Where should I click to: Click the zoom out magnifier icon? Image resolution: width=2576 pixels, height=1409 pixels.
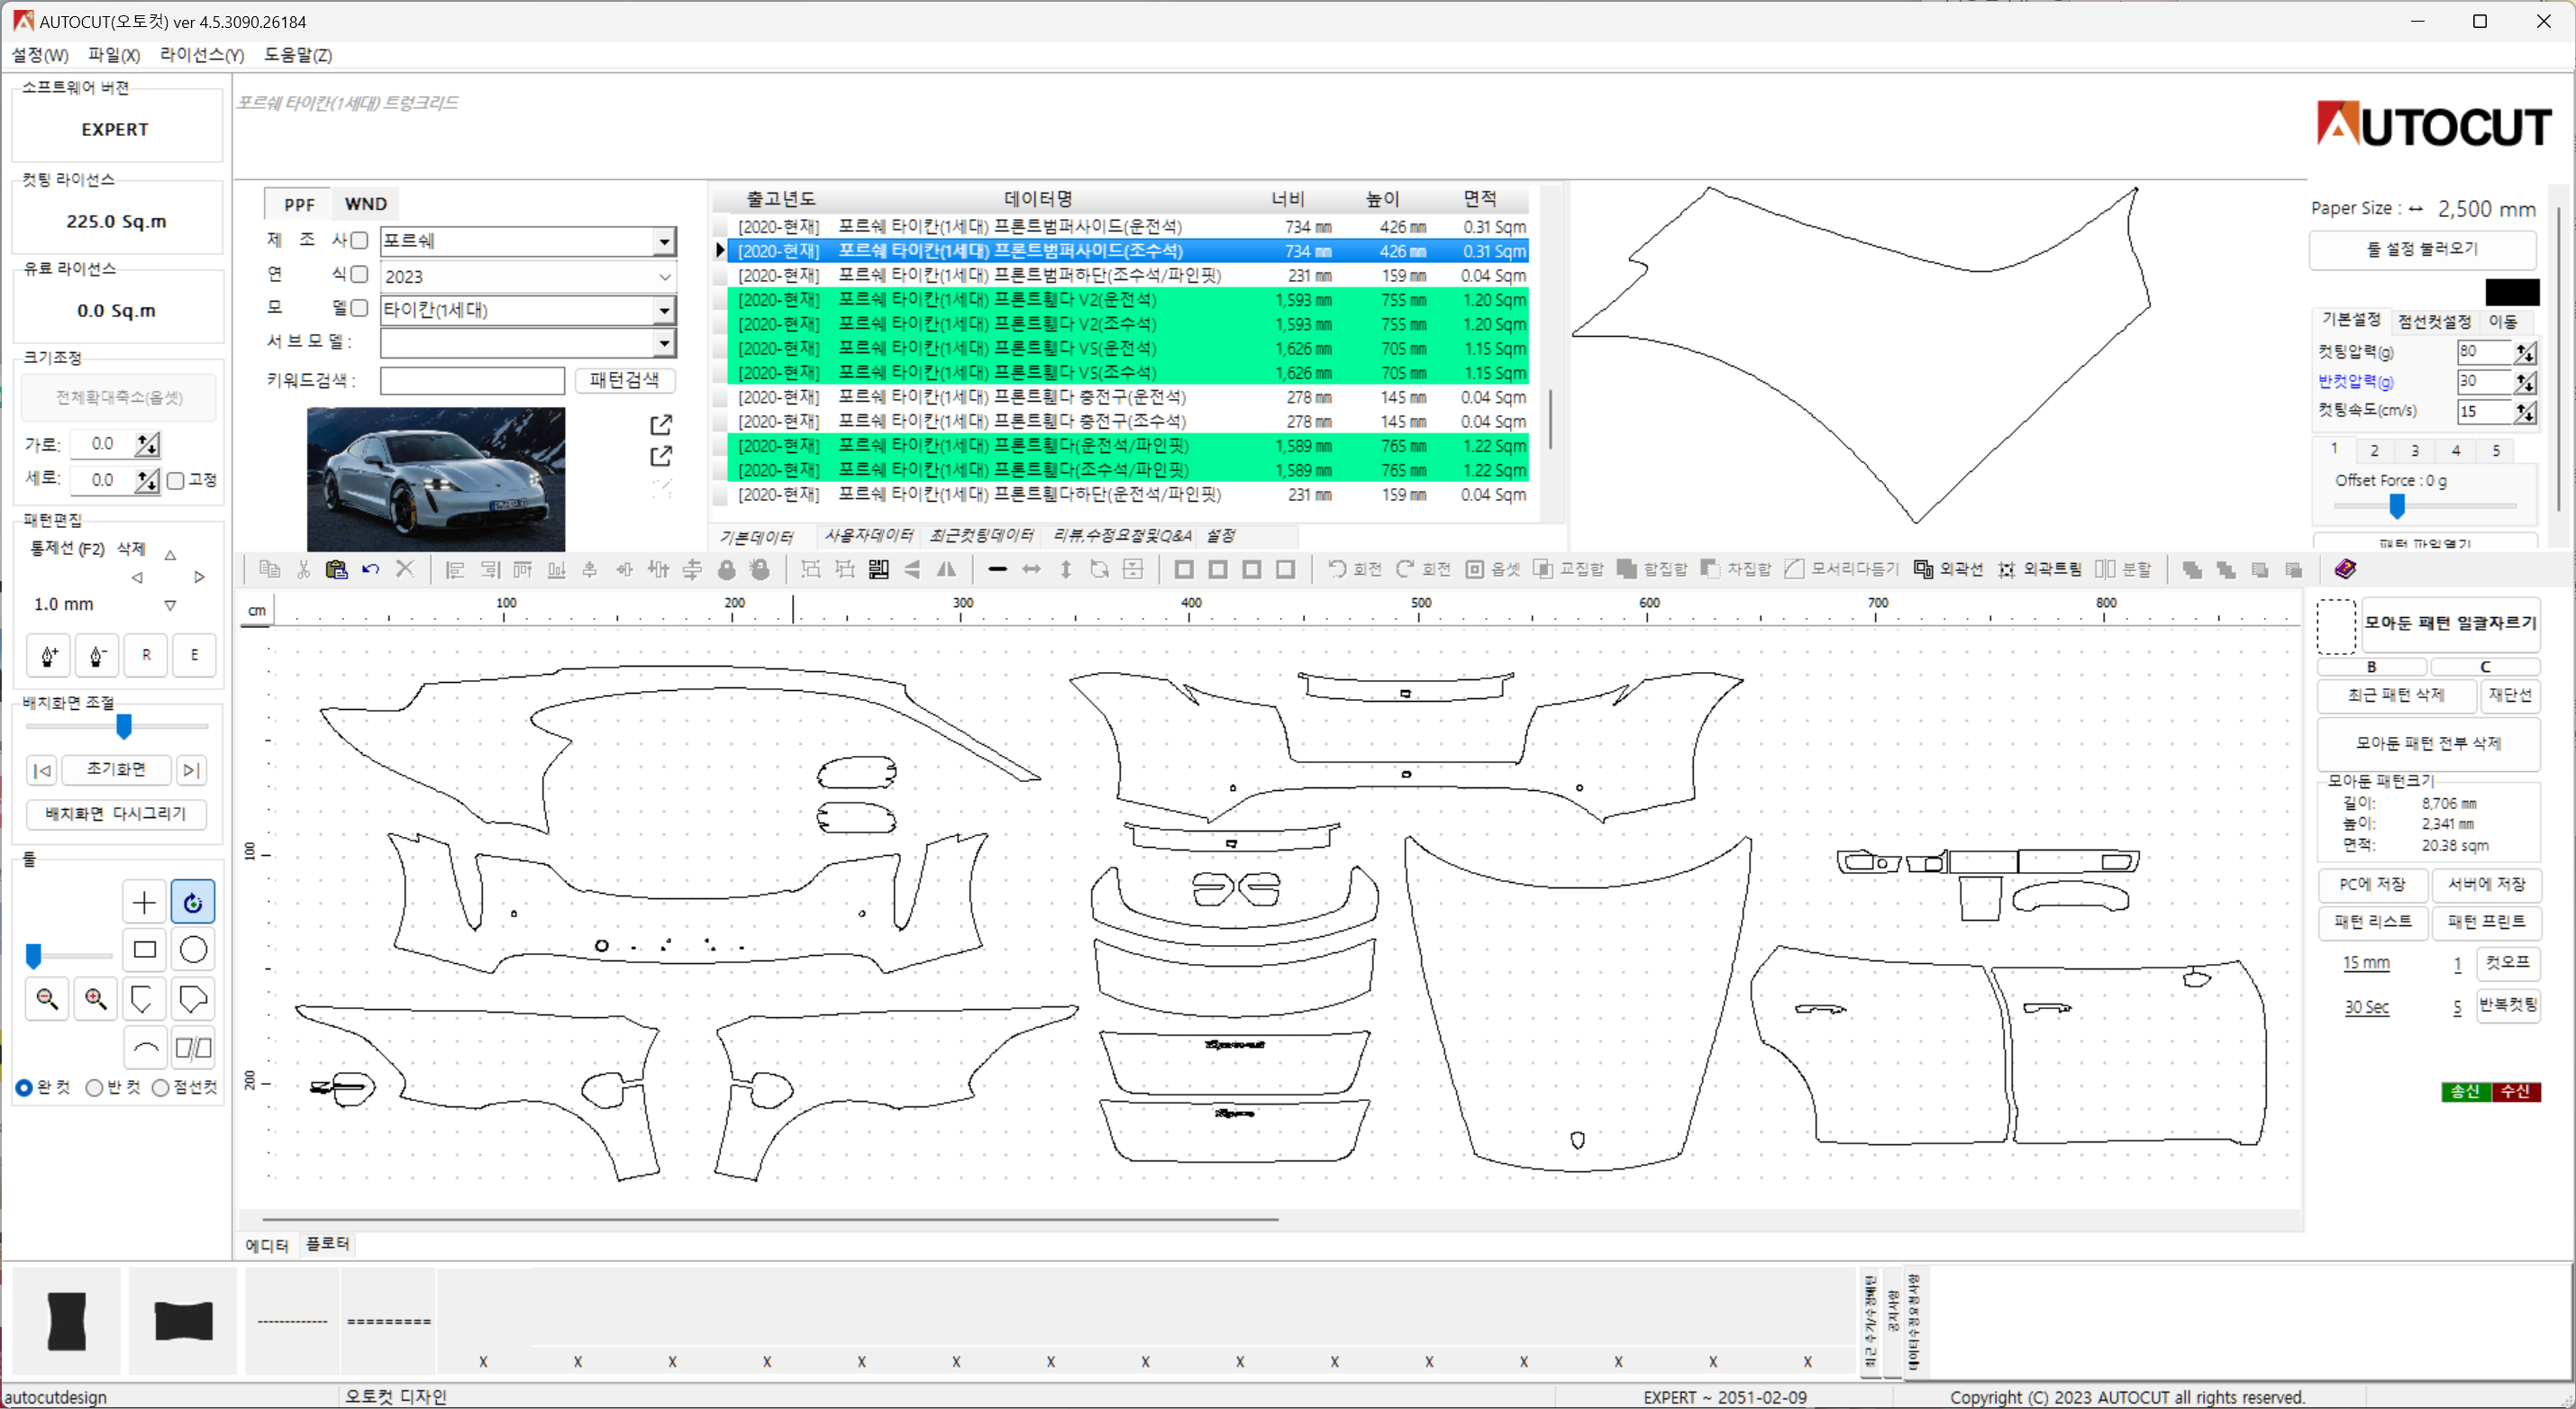pyautogui.click(x=47, y=998)
